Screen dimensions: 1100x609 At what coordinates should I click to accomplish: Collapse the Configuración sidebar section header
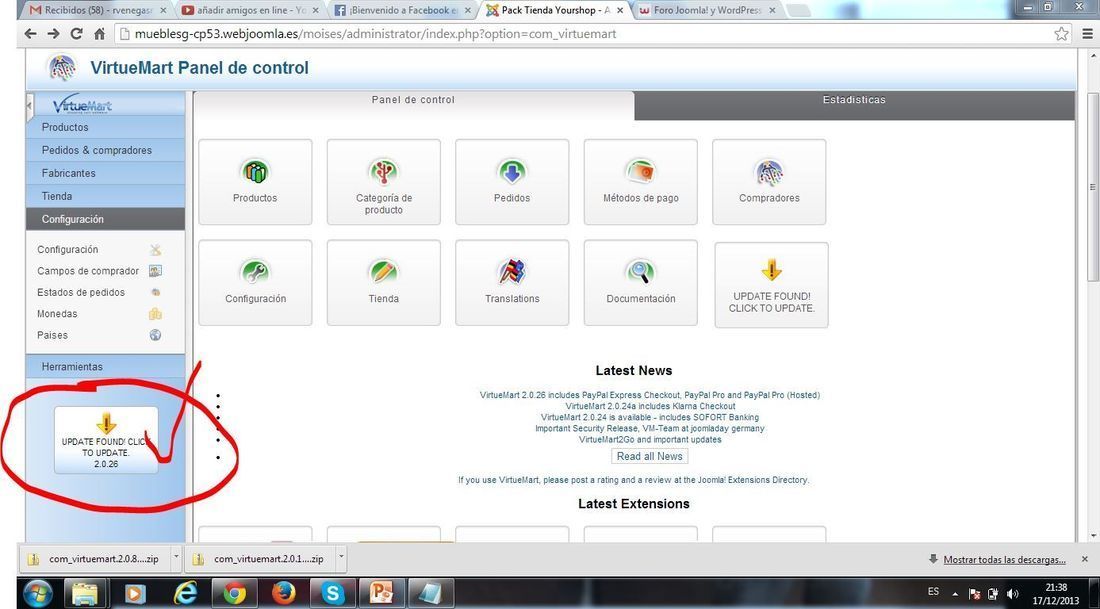(x=105, y=219)
